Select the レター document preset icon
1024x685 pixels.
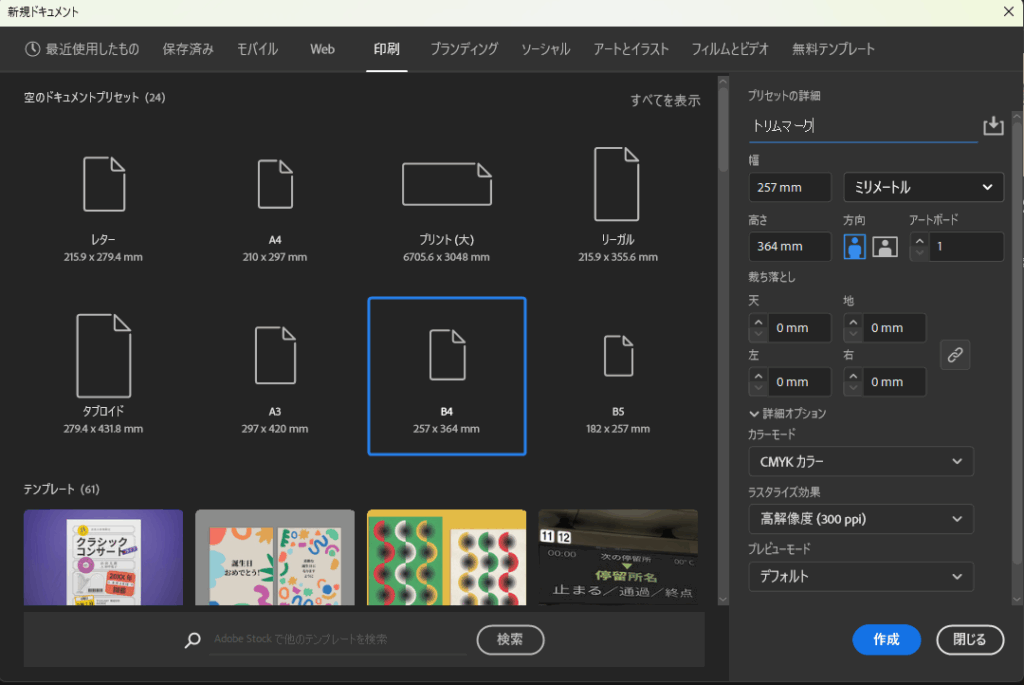(104, 184)
